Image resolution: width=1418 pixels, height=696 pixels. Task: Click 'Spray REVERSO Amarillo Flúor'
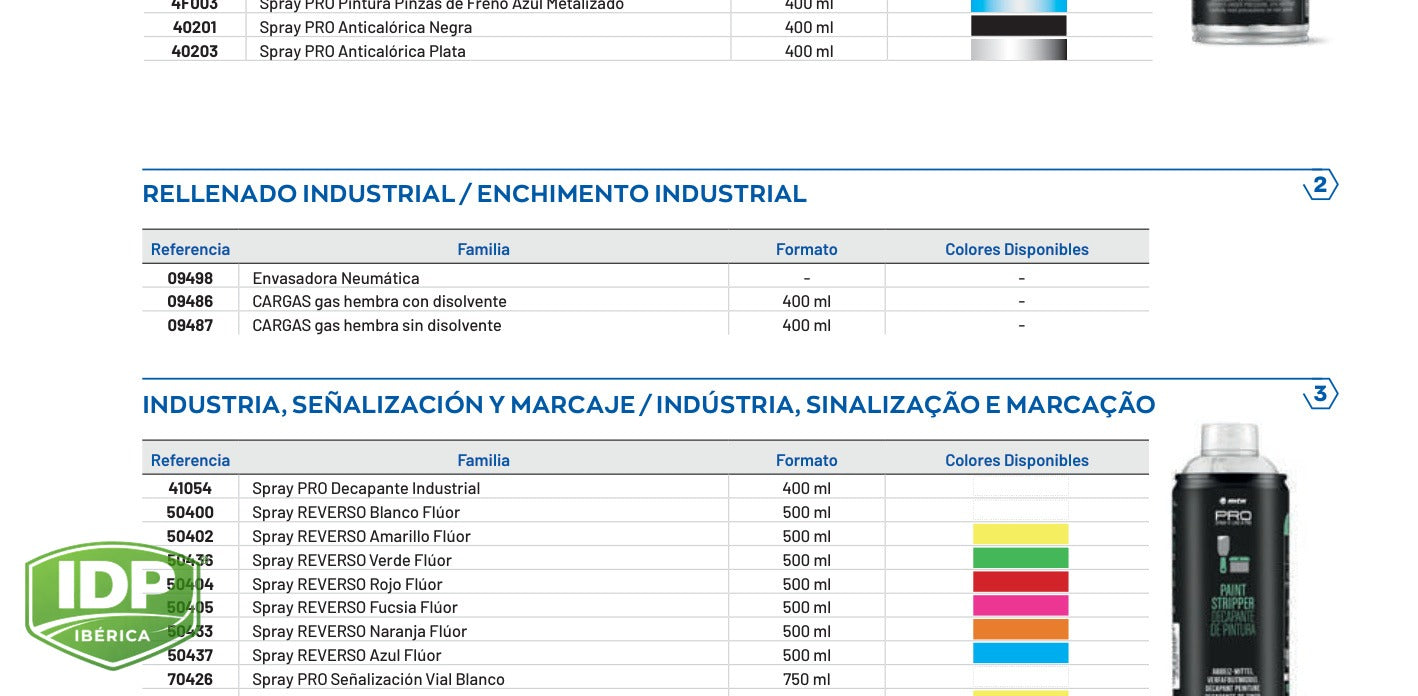point(361,536)
